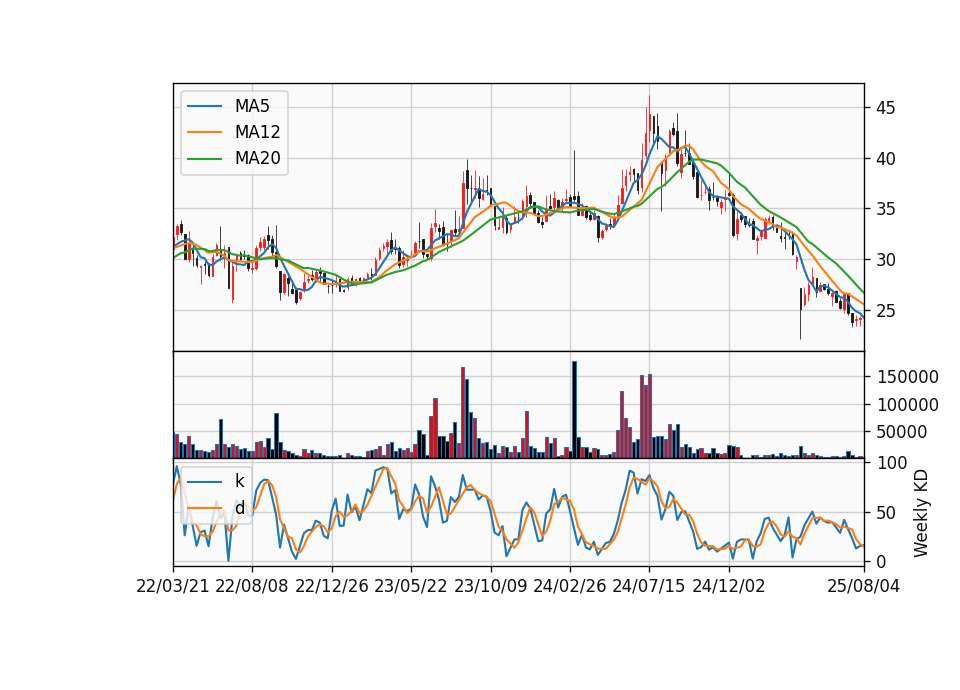
Task: Click the d legend label in KD panel
Action: tap(239, 508)
